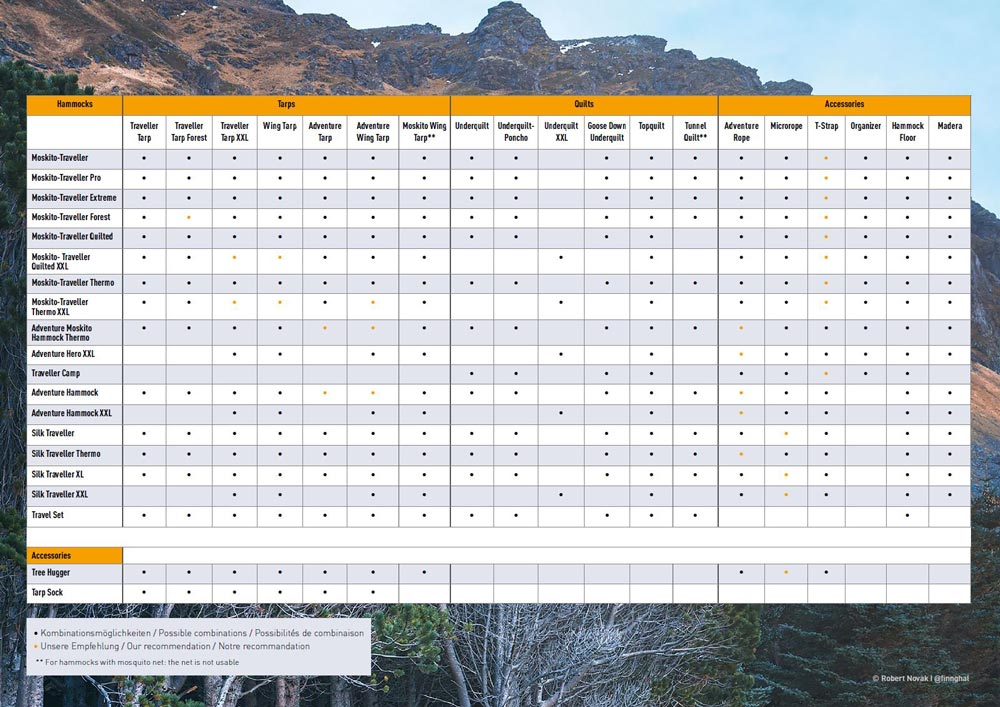The height and width of the screenshot is (707, 1000).
Task: Click the orange Hammocks header cell
Action: pyautogui.click(x=75, y=104)
